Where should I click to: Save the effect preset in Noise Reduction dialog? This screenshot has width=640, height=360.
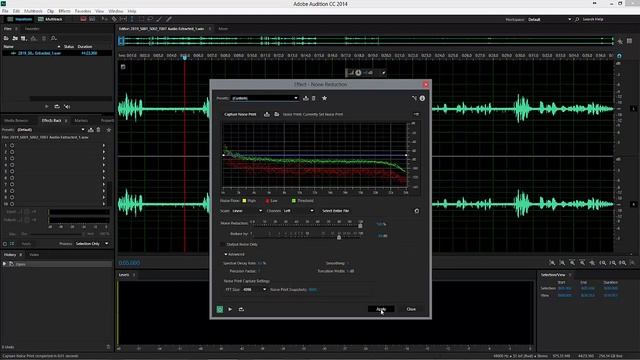click(x=306, y=98)
